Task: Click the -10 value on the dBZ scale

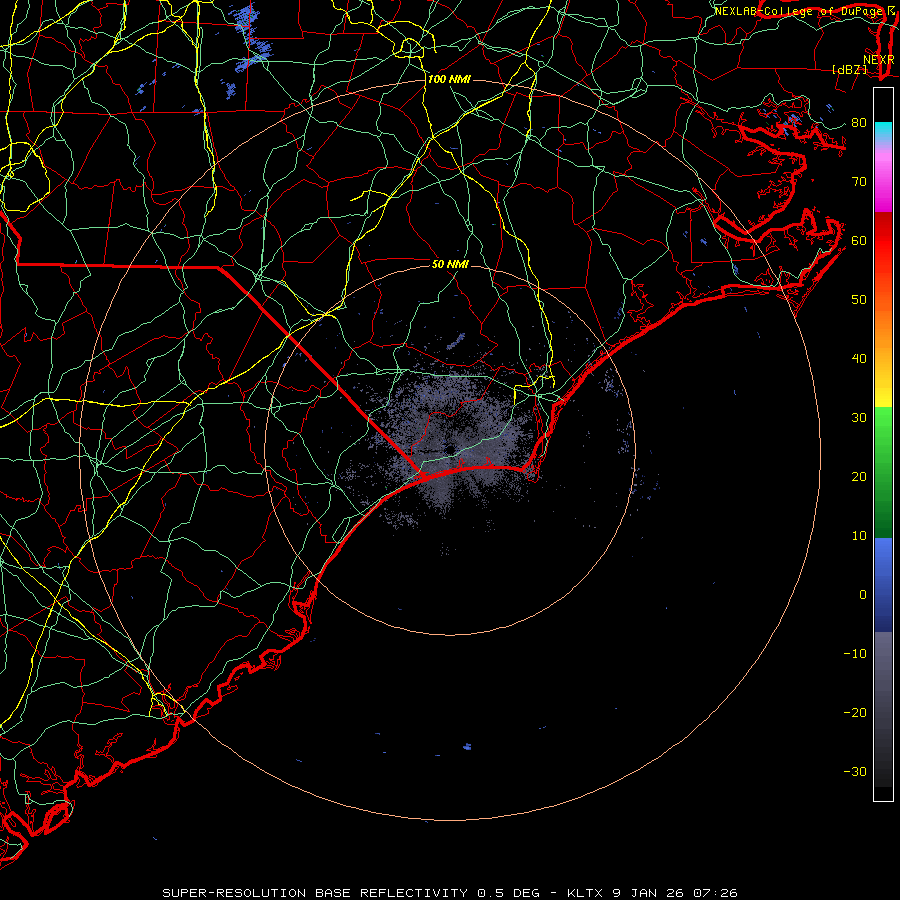Action: (x=855, y=653)
